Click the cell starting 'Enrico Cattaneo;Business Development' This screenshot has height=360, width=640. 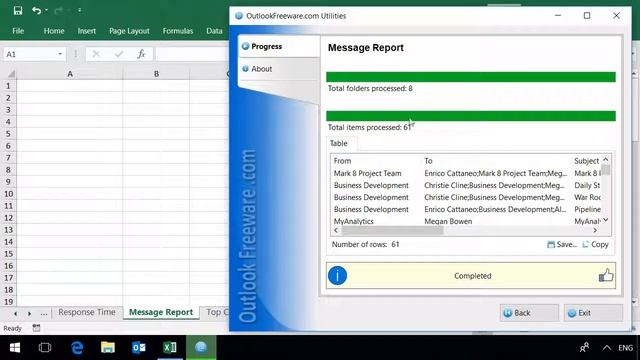point(495,209)
